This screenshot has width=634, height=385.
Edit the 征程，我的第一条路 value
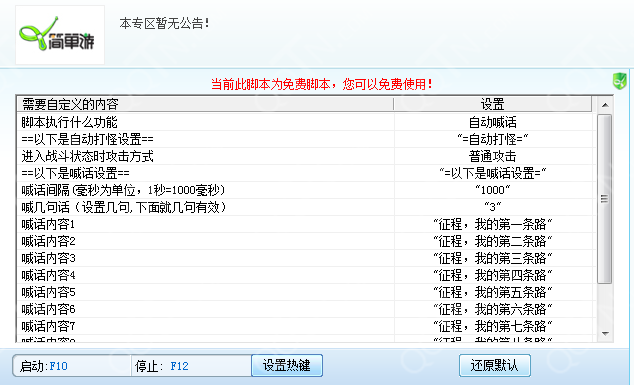tap(492, 224)
